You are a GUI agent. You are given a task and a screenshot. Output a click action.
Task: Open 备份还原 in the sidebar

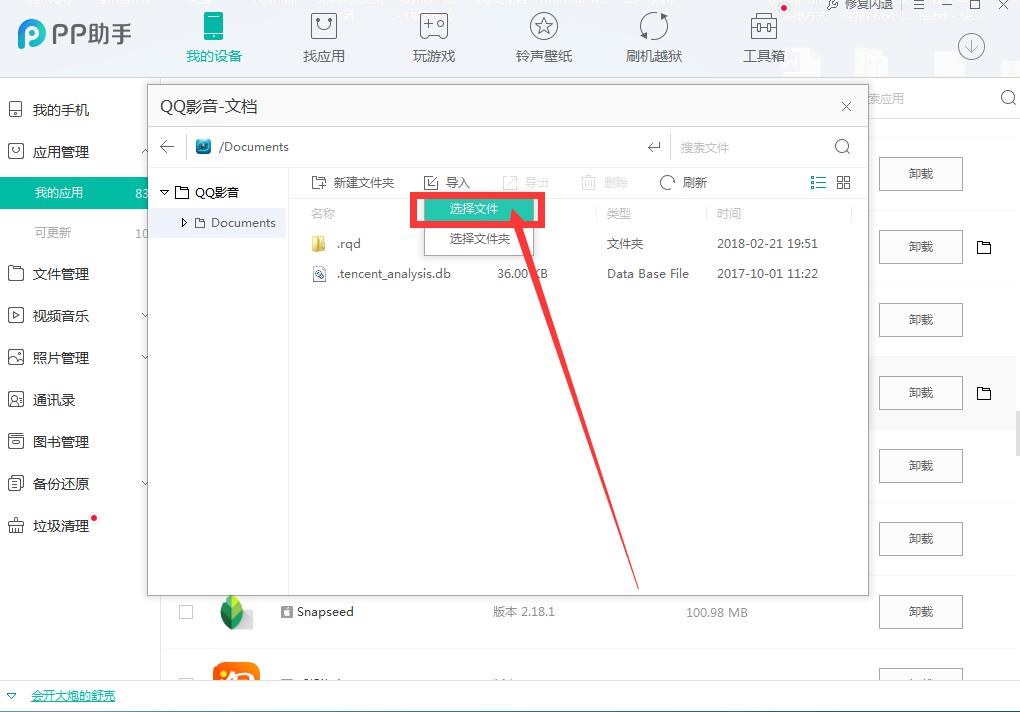point(60,484)
